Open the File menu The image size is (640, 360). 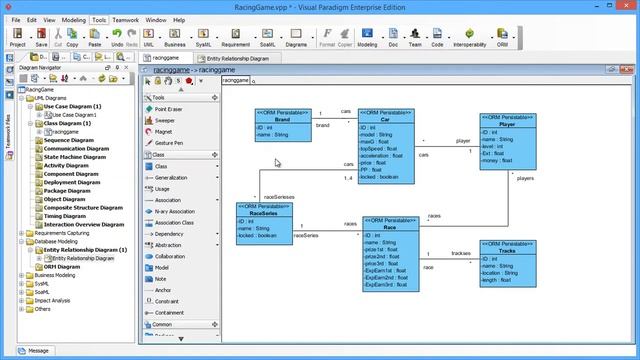(16, 20)
